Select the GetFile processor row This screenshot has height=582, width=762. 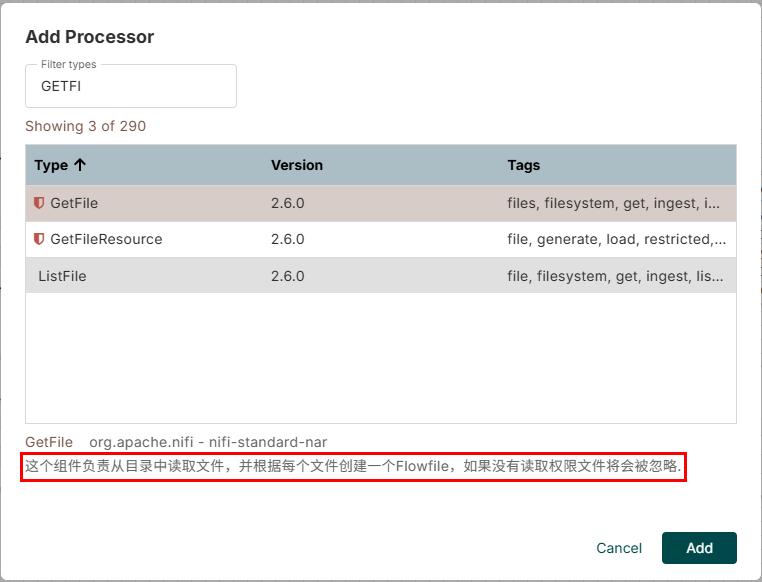[x=381, y=203]
